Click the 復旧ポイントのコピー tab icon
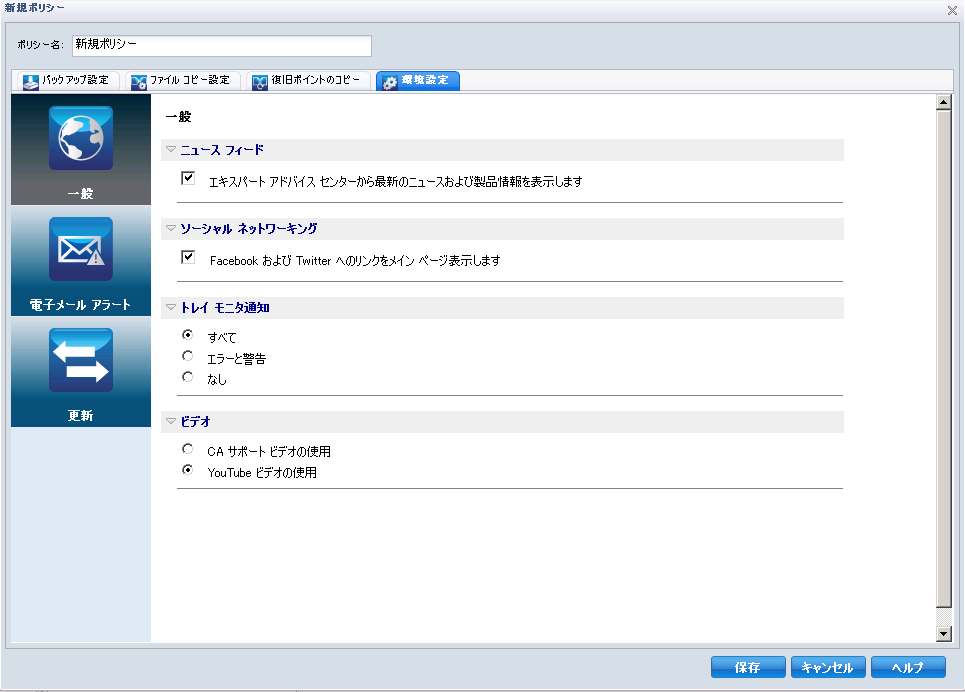 [x=260, y=81]
